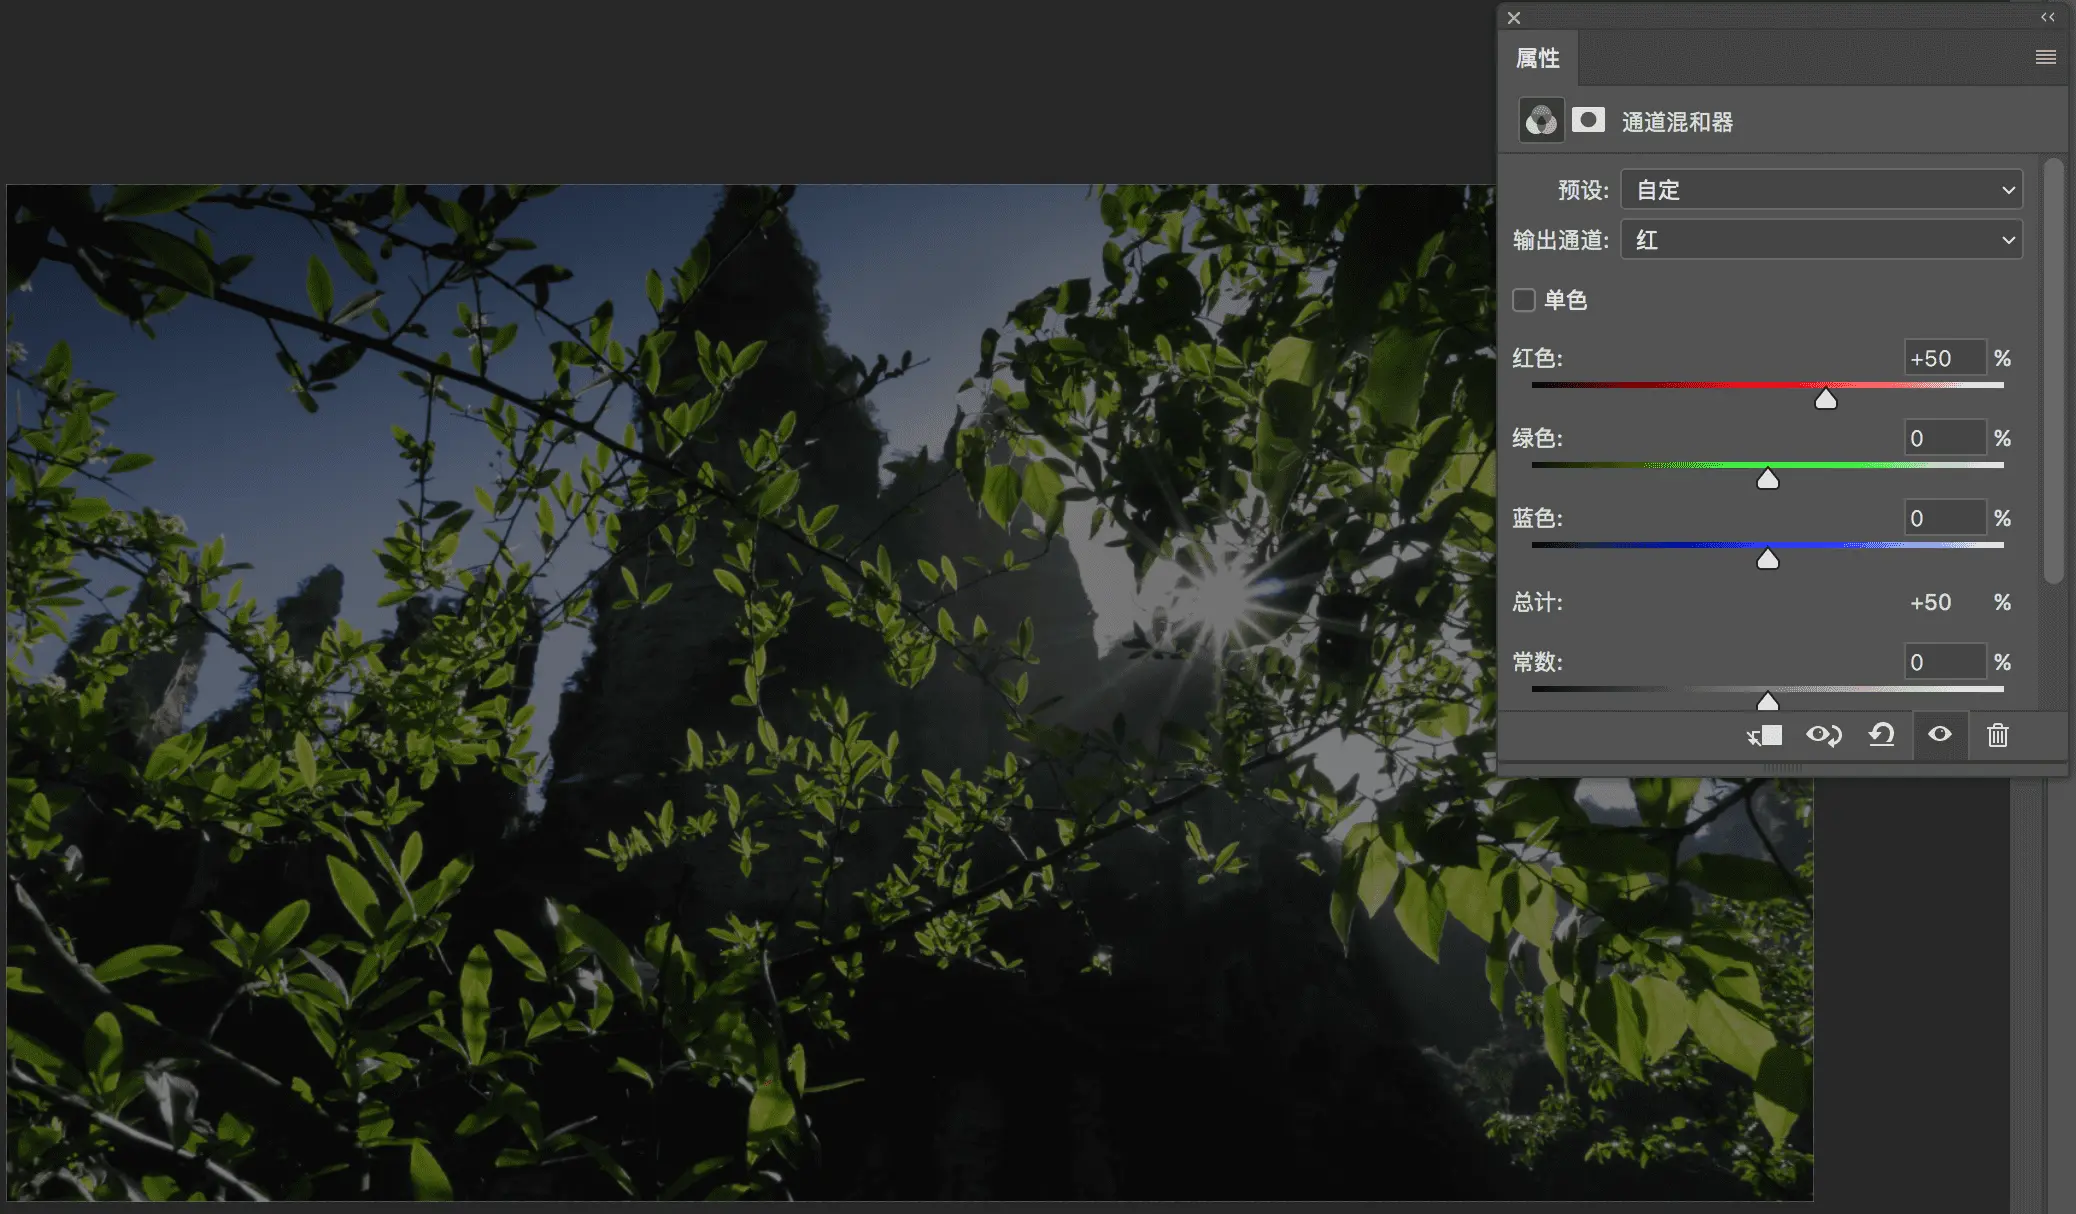Delete the adjustment layer with the trash icon
Screen dimensions: 2076x1214
coord(1997,736)
